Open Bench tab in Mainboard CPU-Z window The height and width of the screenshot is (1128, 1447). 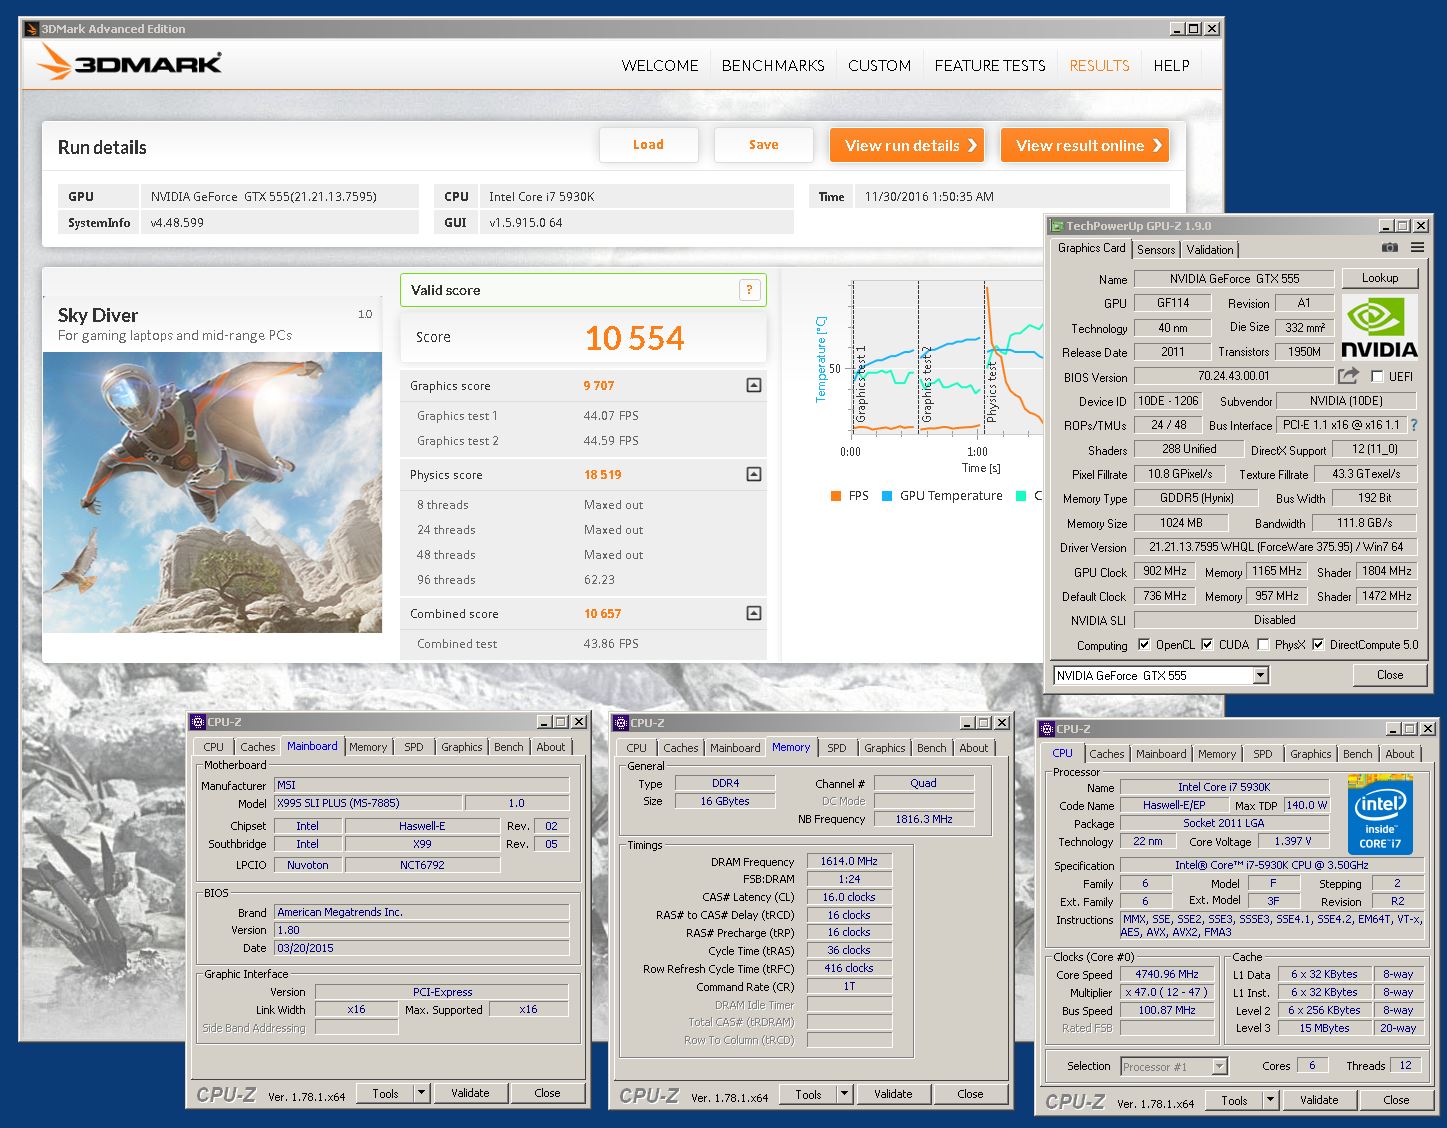coord(508,747)
